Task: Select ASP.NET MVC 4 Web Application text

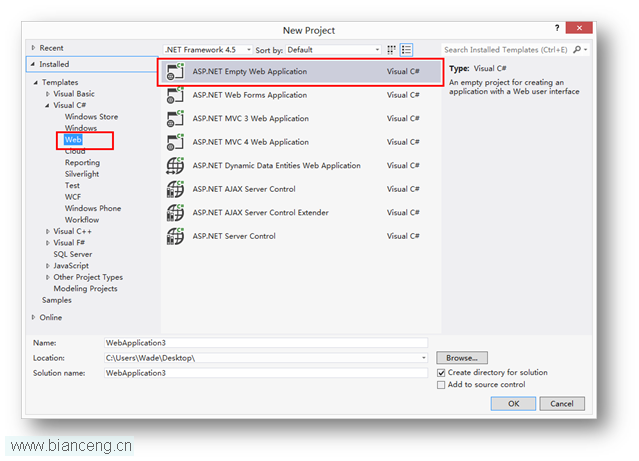Action: pyautogui.click(x=251, y=142)
